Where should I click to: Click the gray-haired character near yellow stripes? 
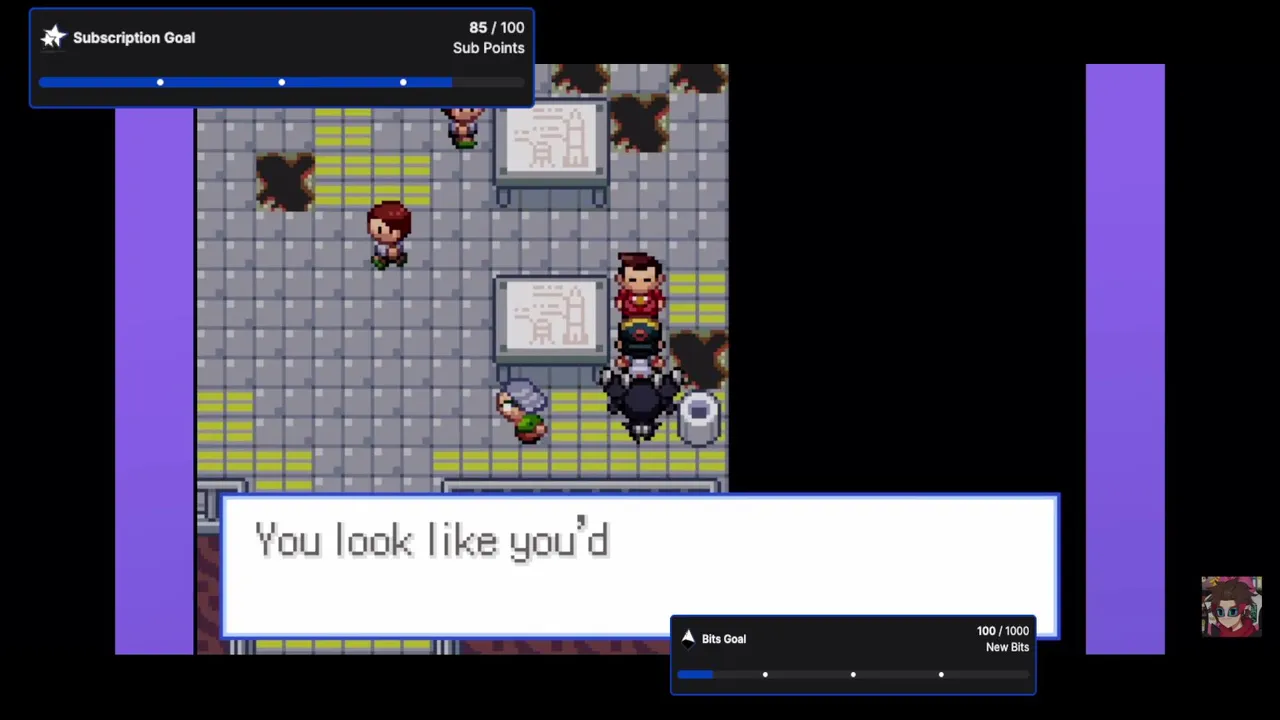pyautogui.click(x=522, y=410)
